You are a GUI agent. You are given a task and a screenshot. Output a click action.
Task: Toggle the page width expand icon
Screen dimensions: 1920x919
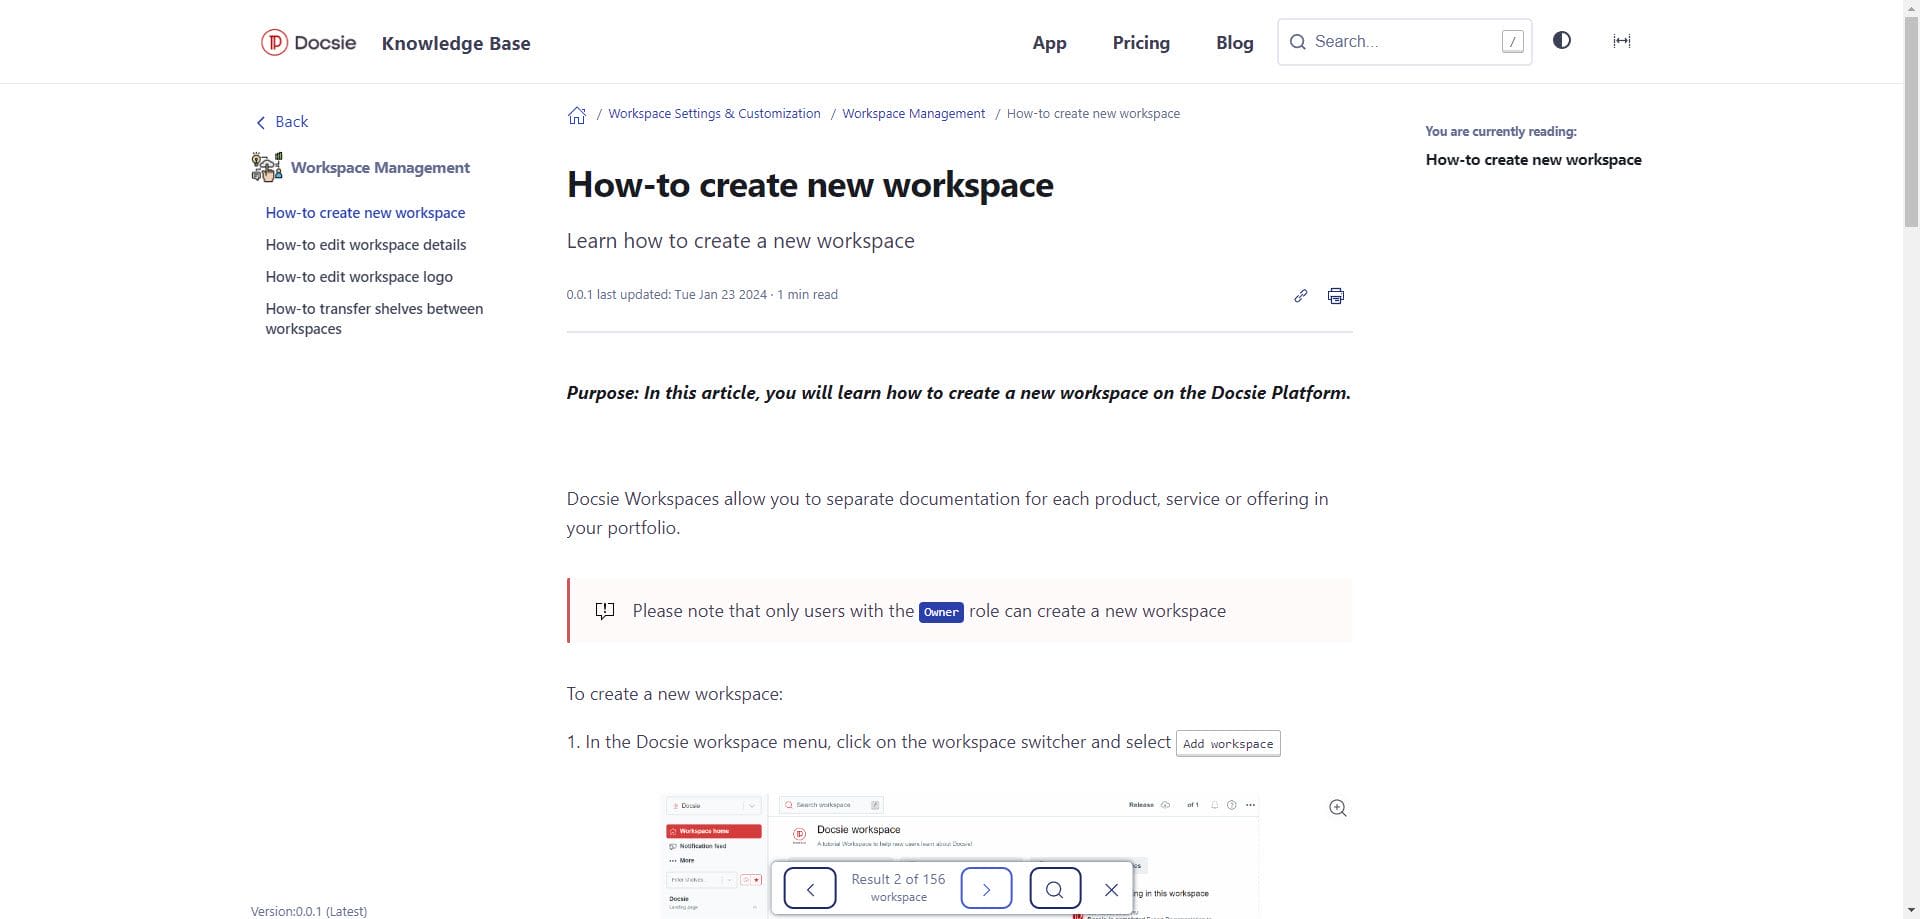point(1621,41)
